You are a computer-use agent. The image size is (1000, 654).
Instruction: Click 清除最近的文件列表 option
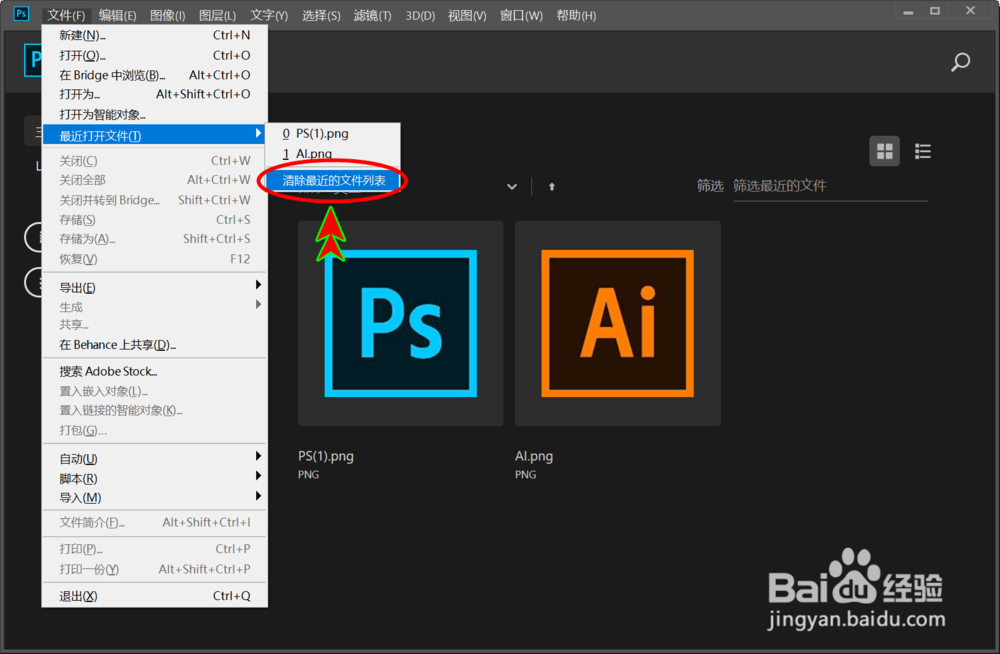coord(333,181)
